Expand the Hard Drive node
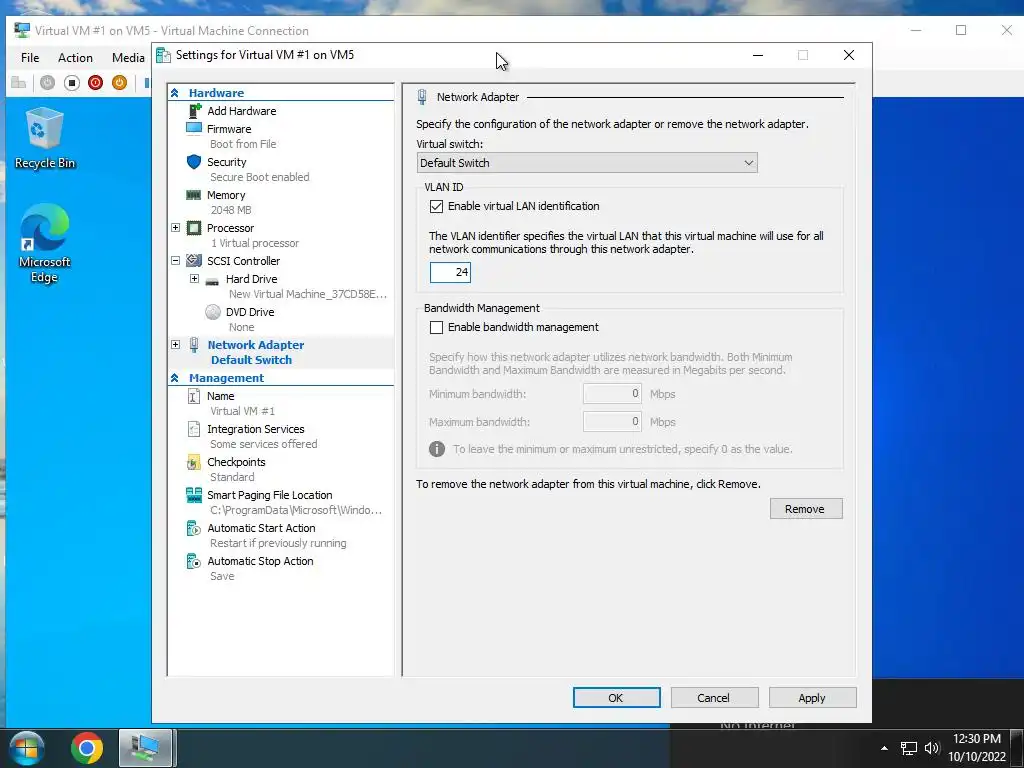 [195, 279]
